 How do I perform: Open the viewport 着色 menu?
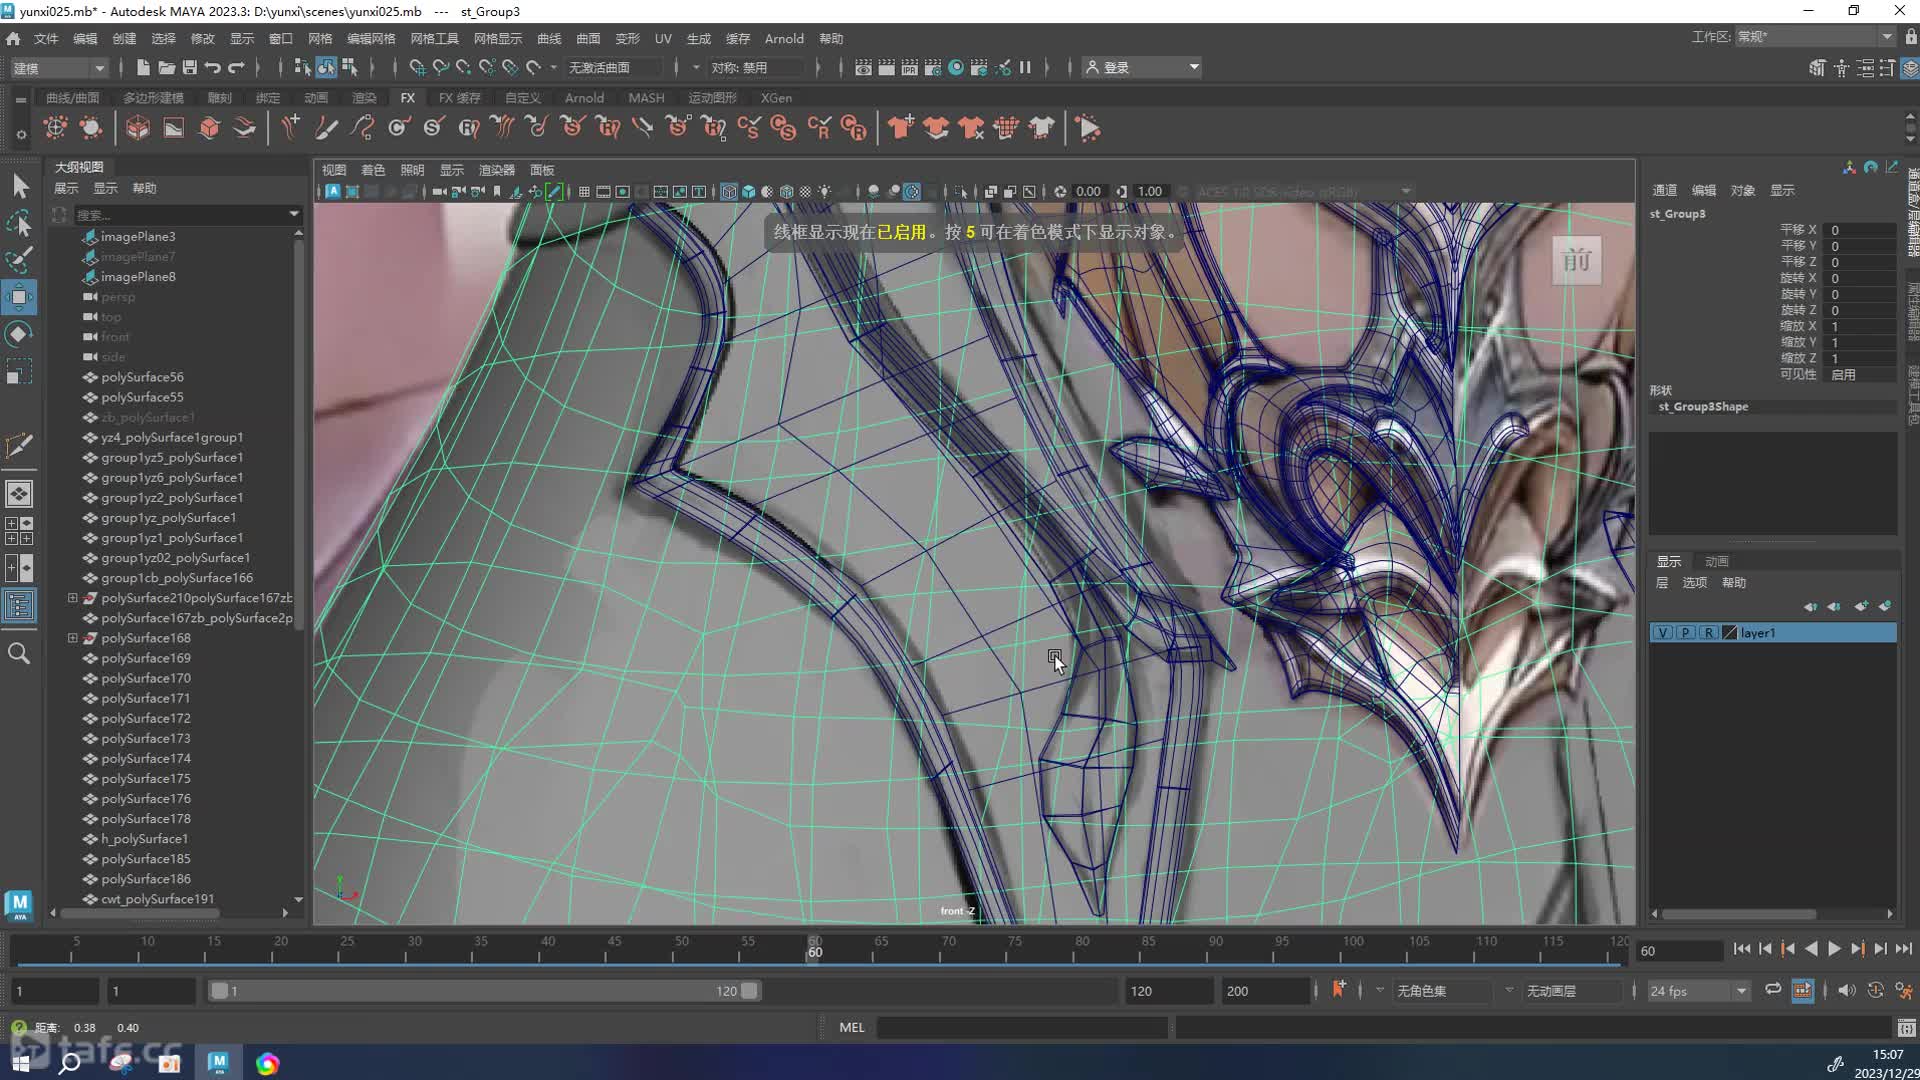pos(373,170)
